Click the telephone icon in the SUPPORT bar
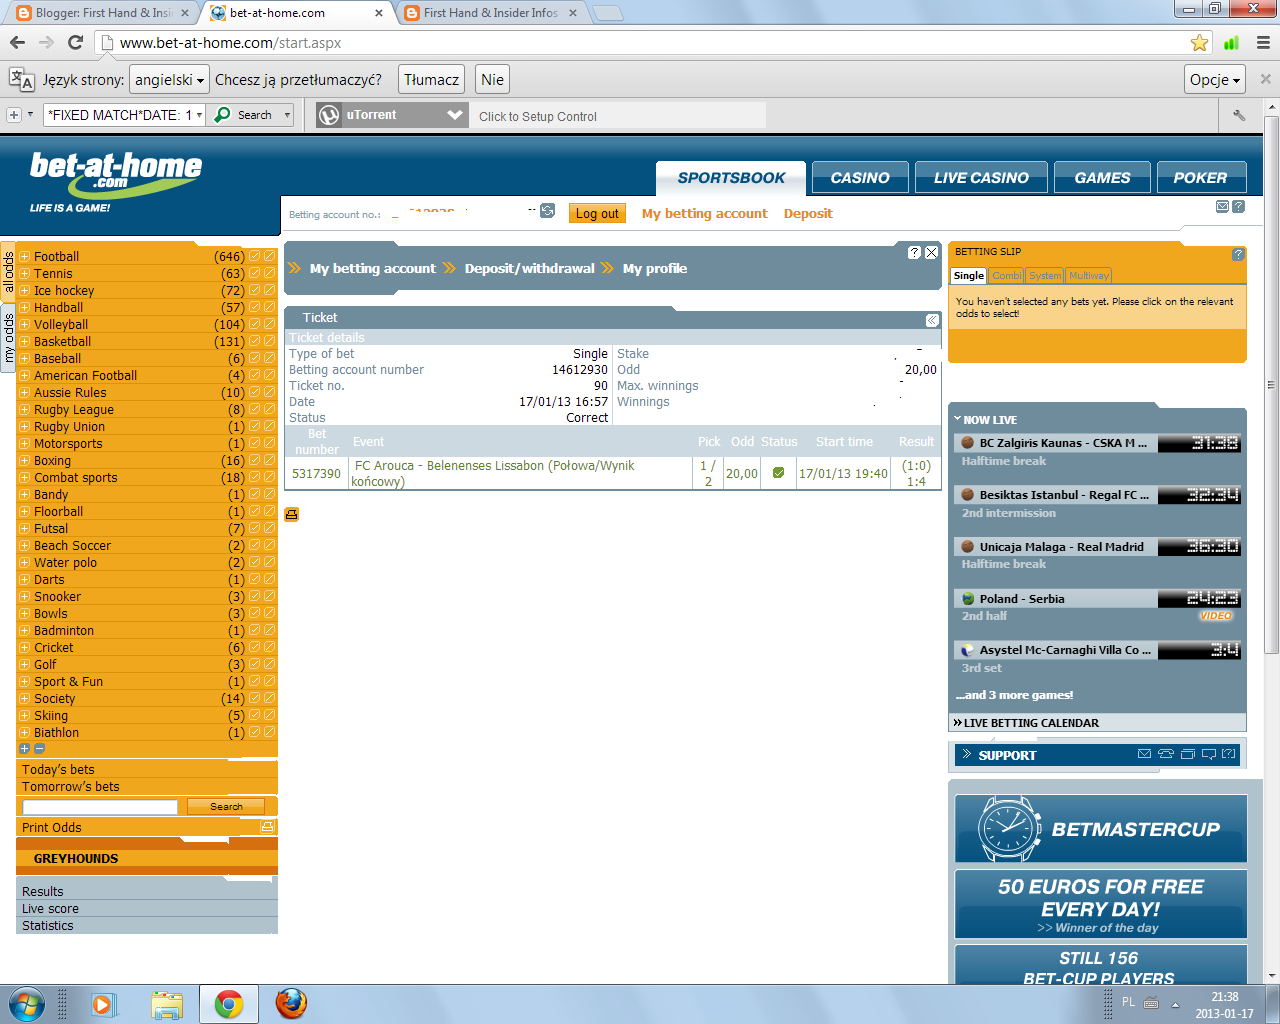Viewport: 1280px width, 1024px height. point(1166,754)
